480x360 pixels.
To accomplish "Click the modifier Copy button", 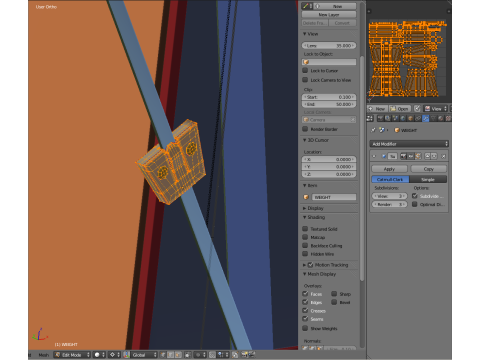I will 429,169.
